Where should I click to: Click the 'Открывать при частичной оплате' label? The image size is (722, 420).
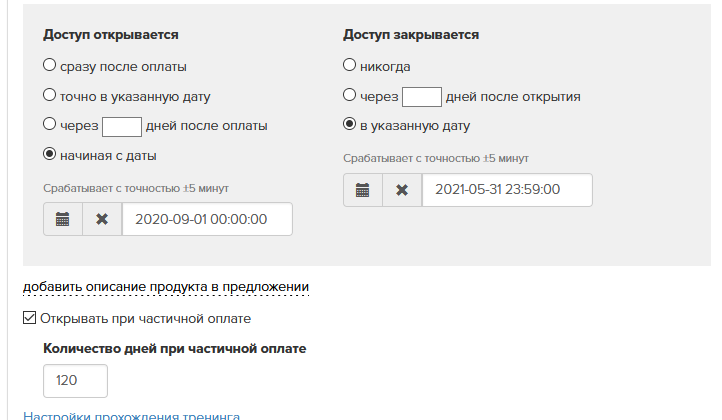point(145,319)
